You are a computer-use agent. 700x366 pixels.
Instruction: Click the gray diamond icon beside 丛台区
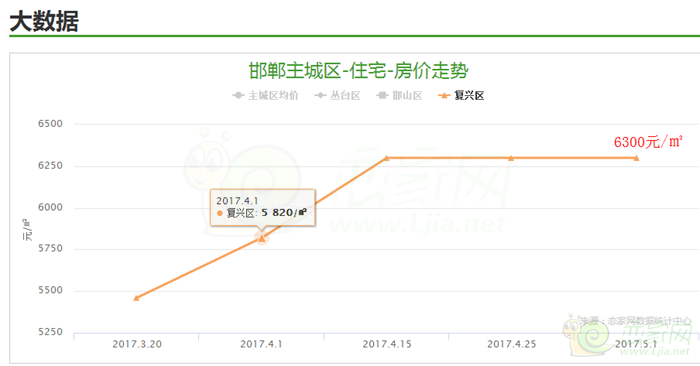(320, 96)
